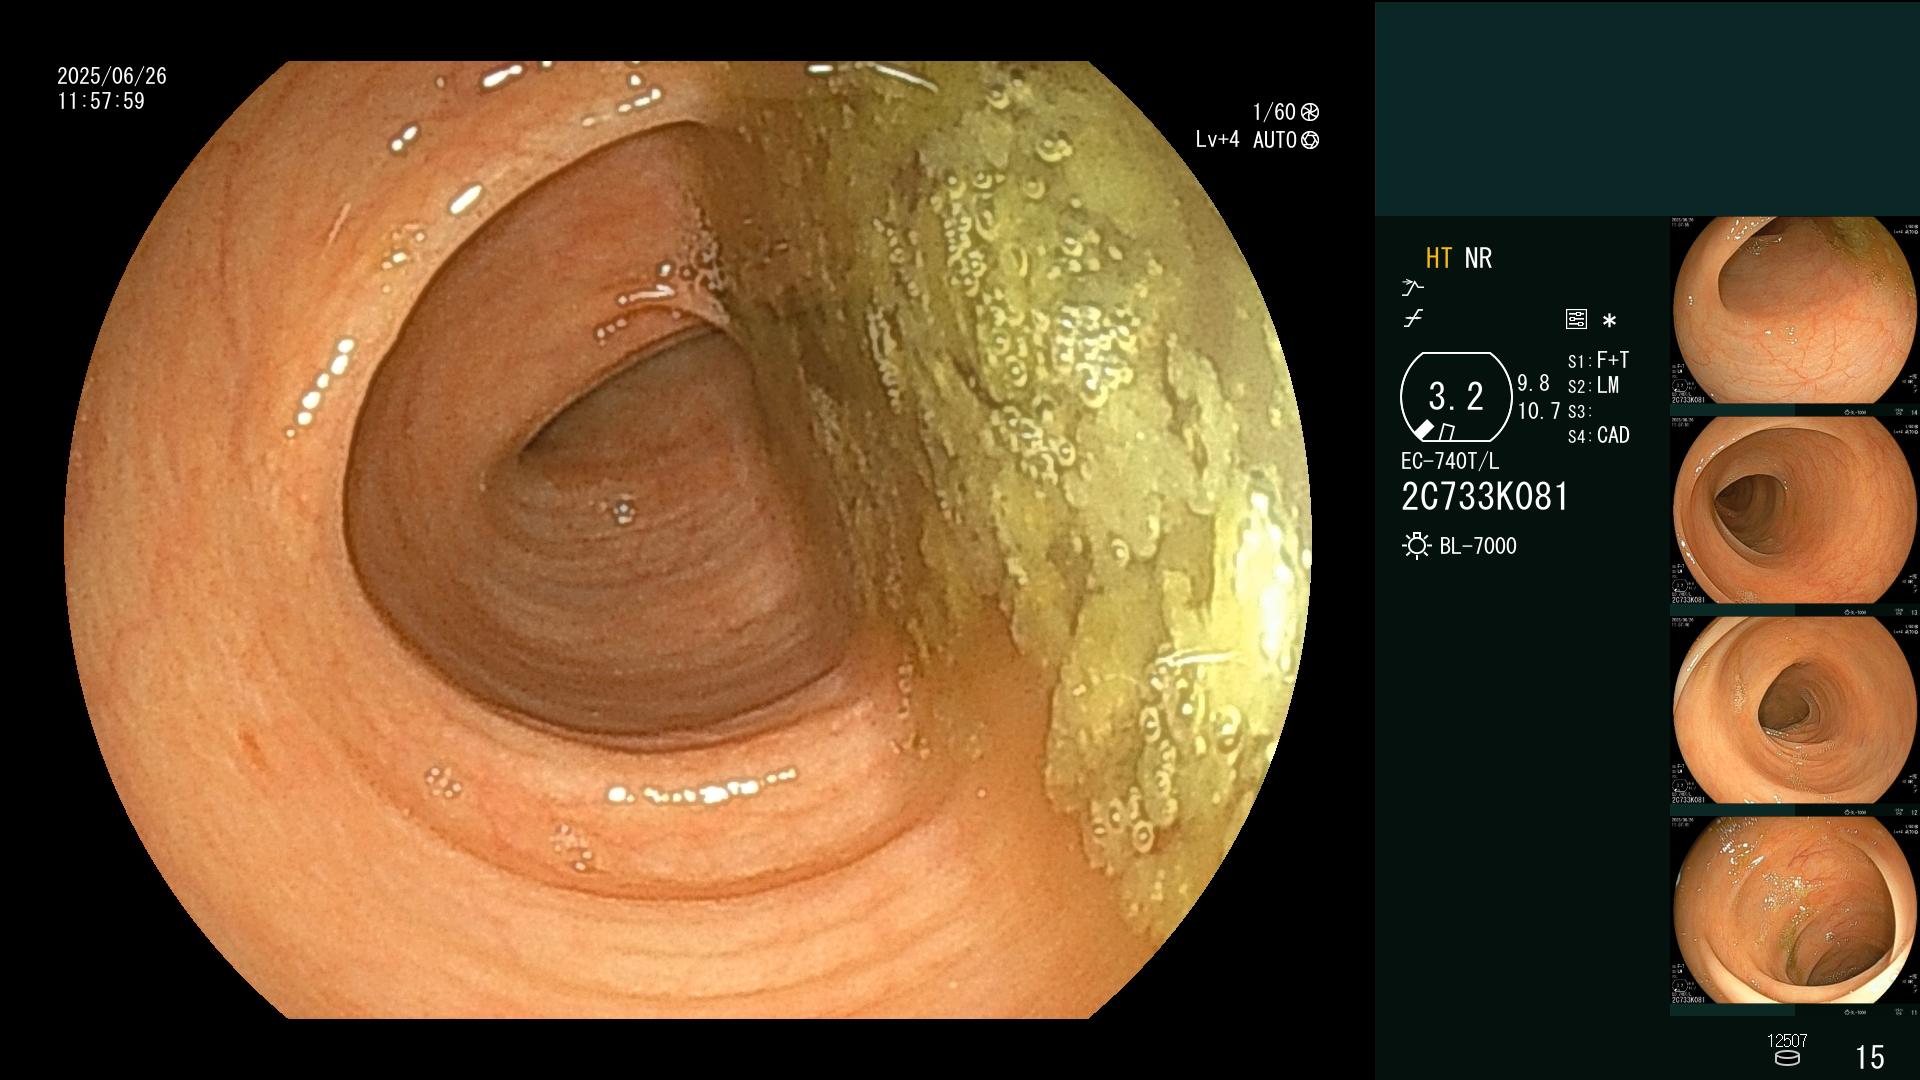Click the serial number 2C733K081
Viewport: 1920px width, 1080px height.
[x=1485, y=497]
